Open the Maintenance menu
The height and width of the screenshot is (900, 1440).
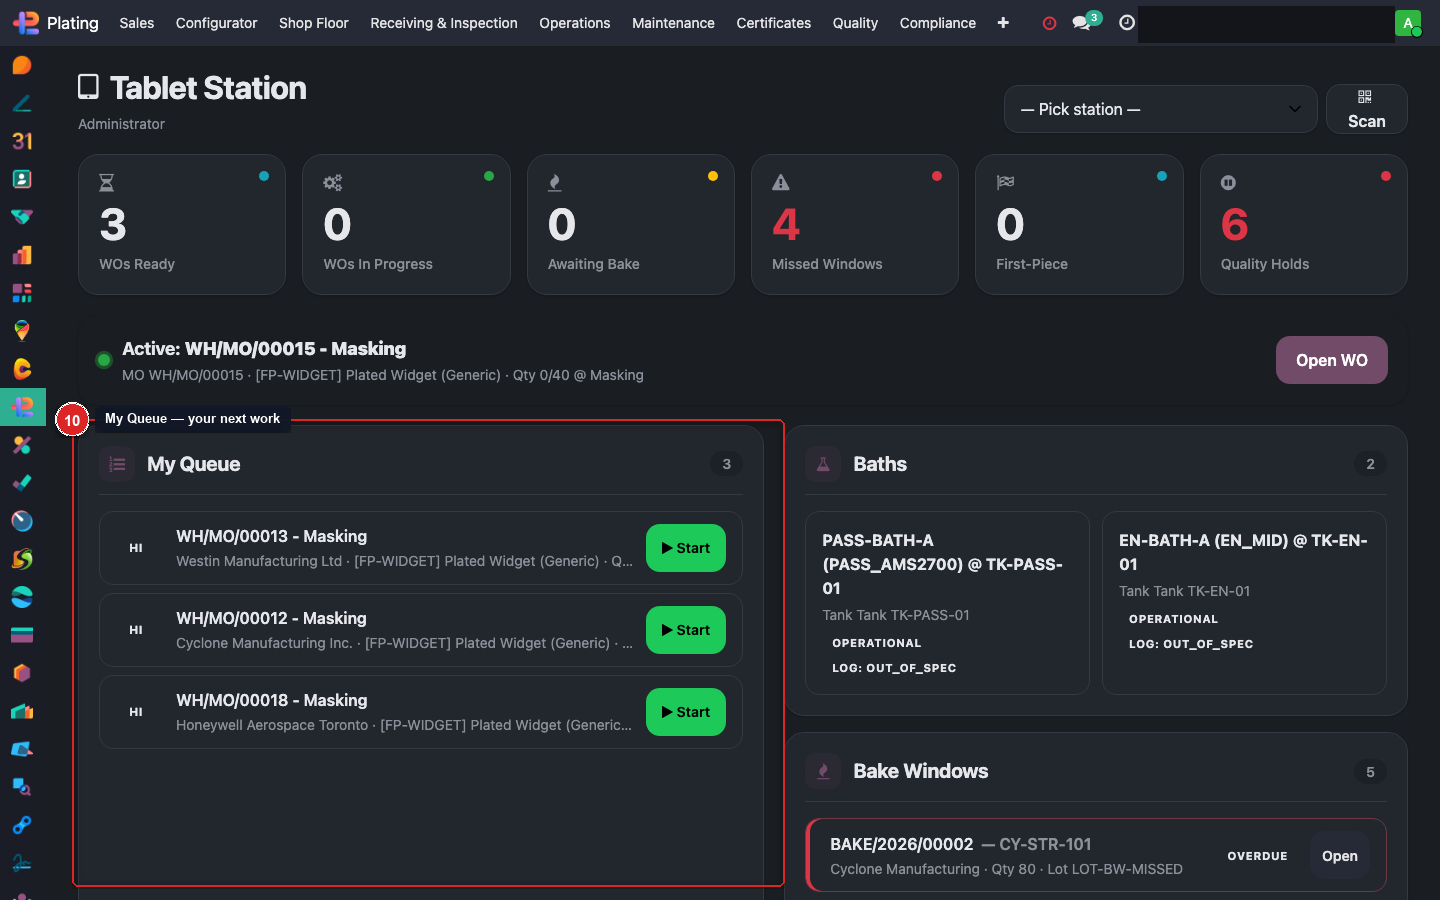[x=673, y=22]
